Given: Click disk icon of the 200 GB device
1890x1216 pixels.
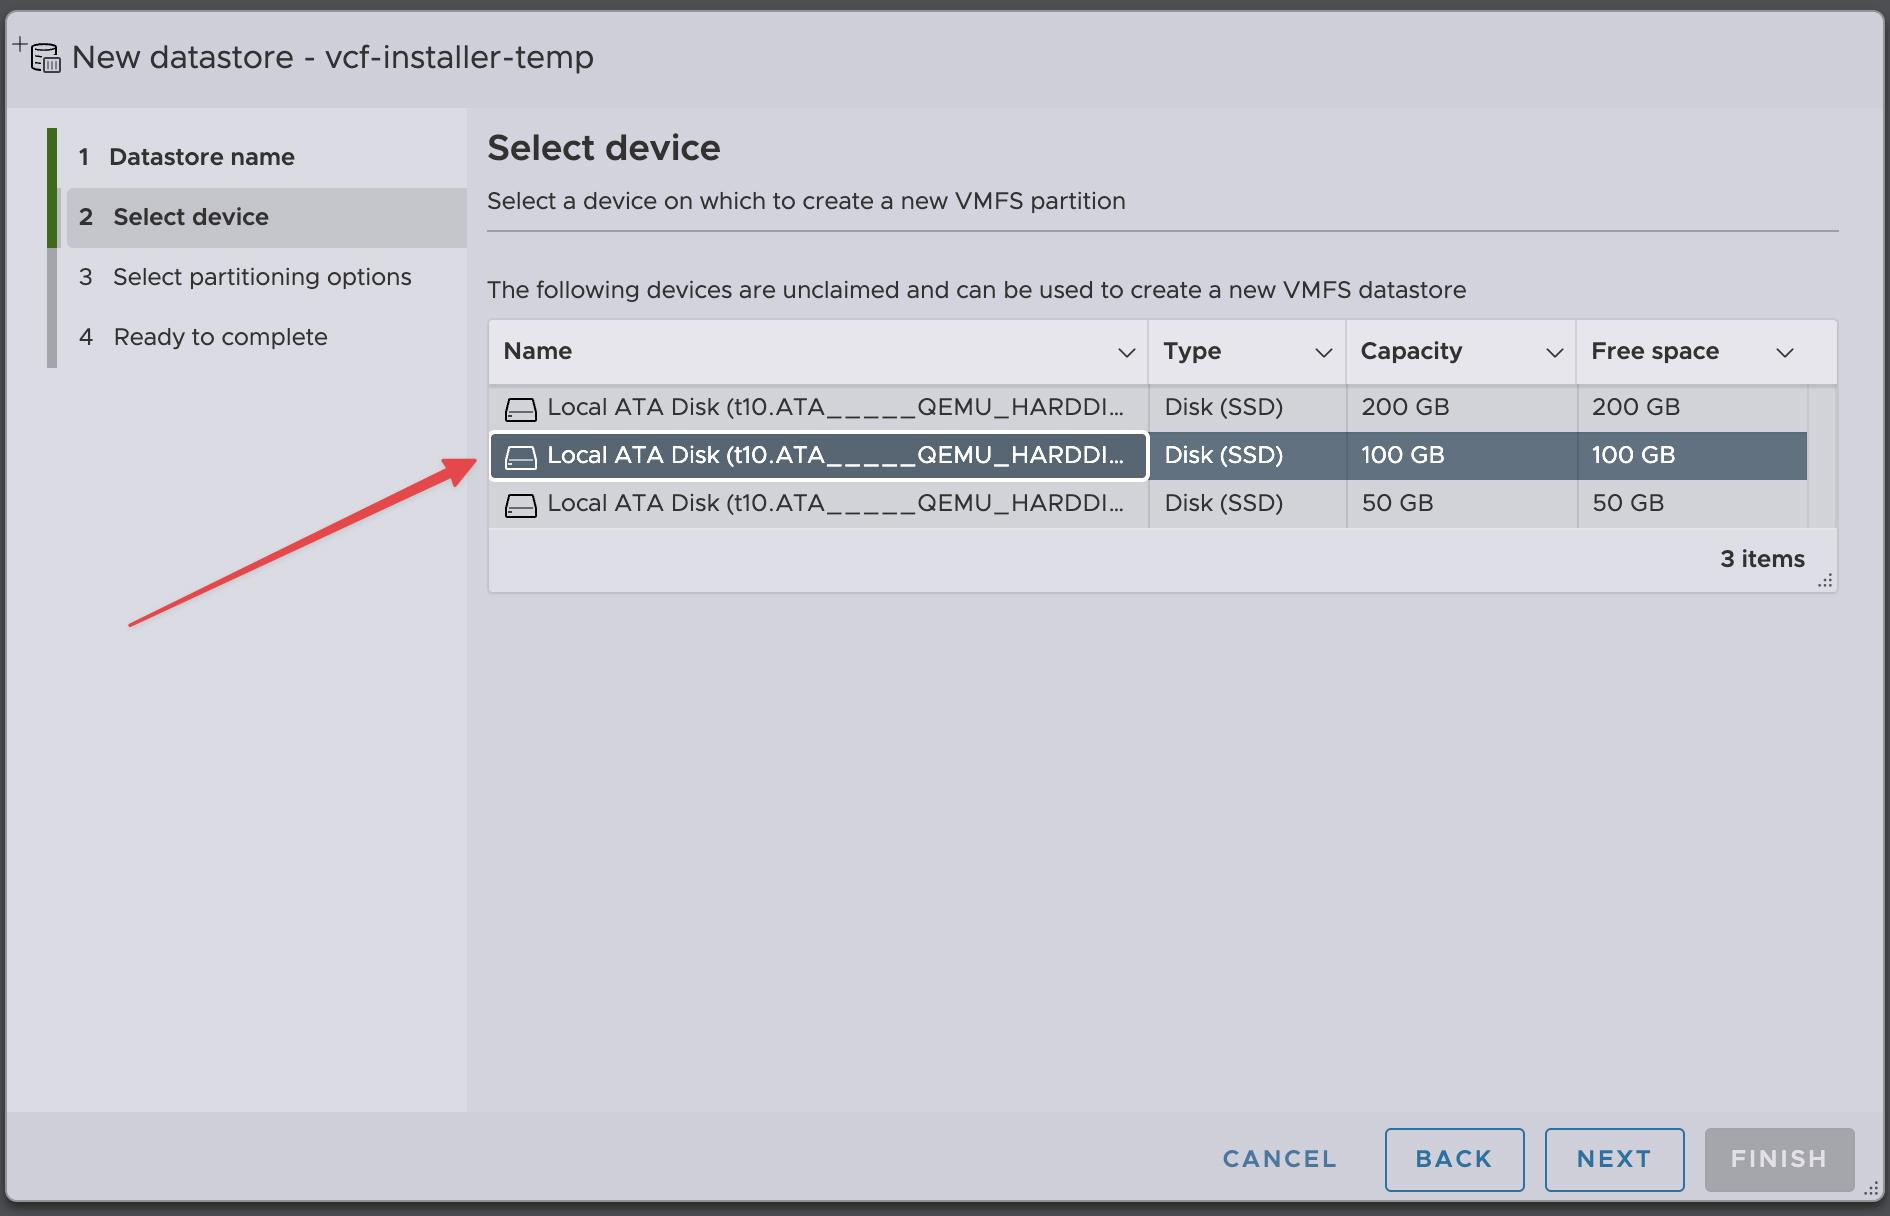Looking at the screenshot, I should (520, 408).
